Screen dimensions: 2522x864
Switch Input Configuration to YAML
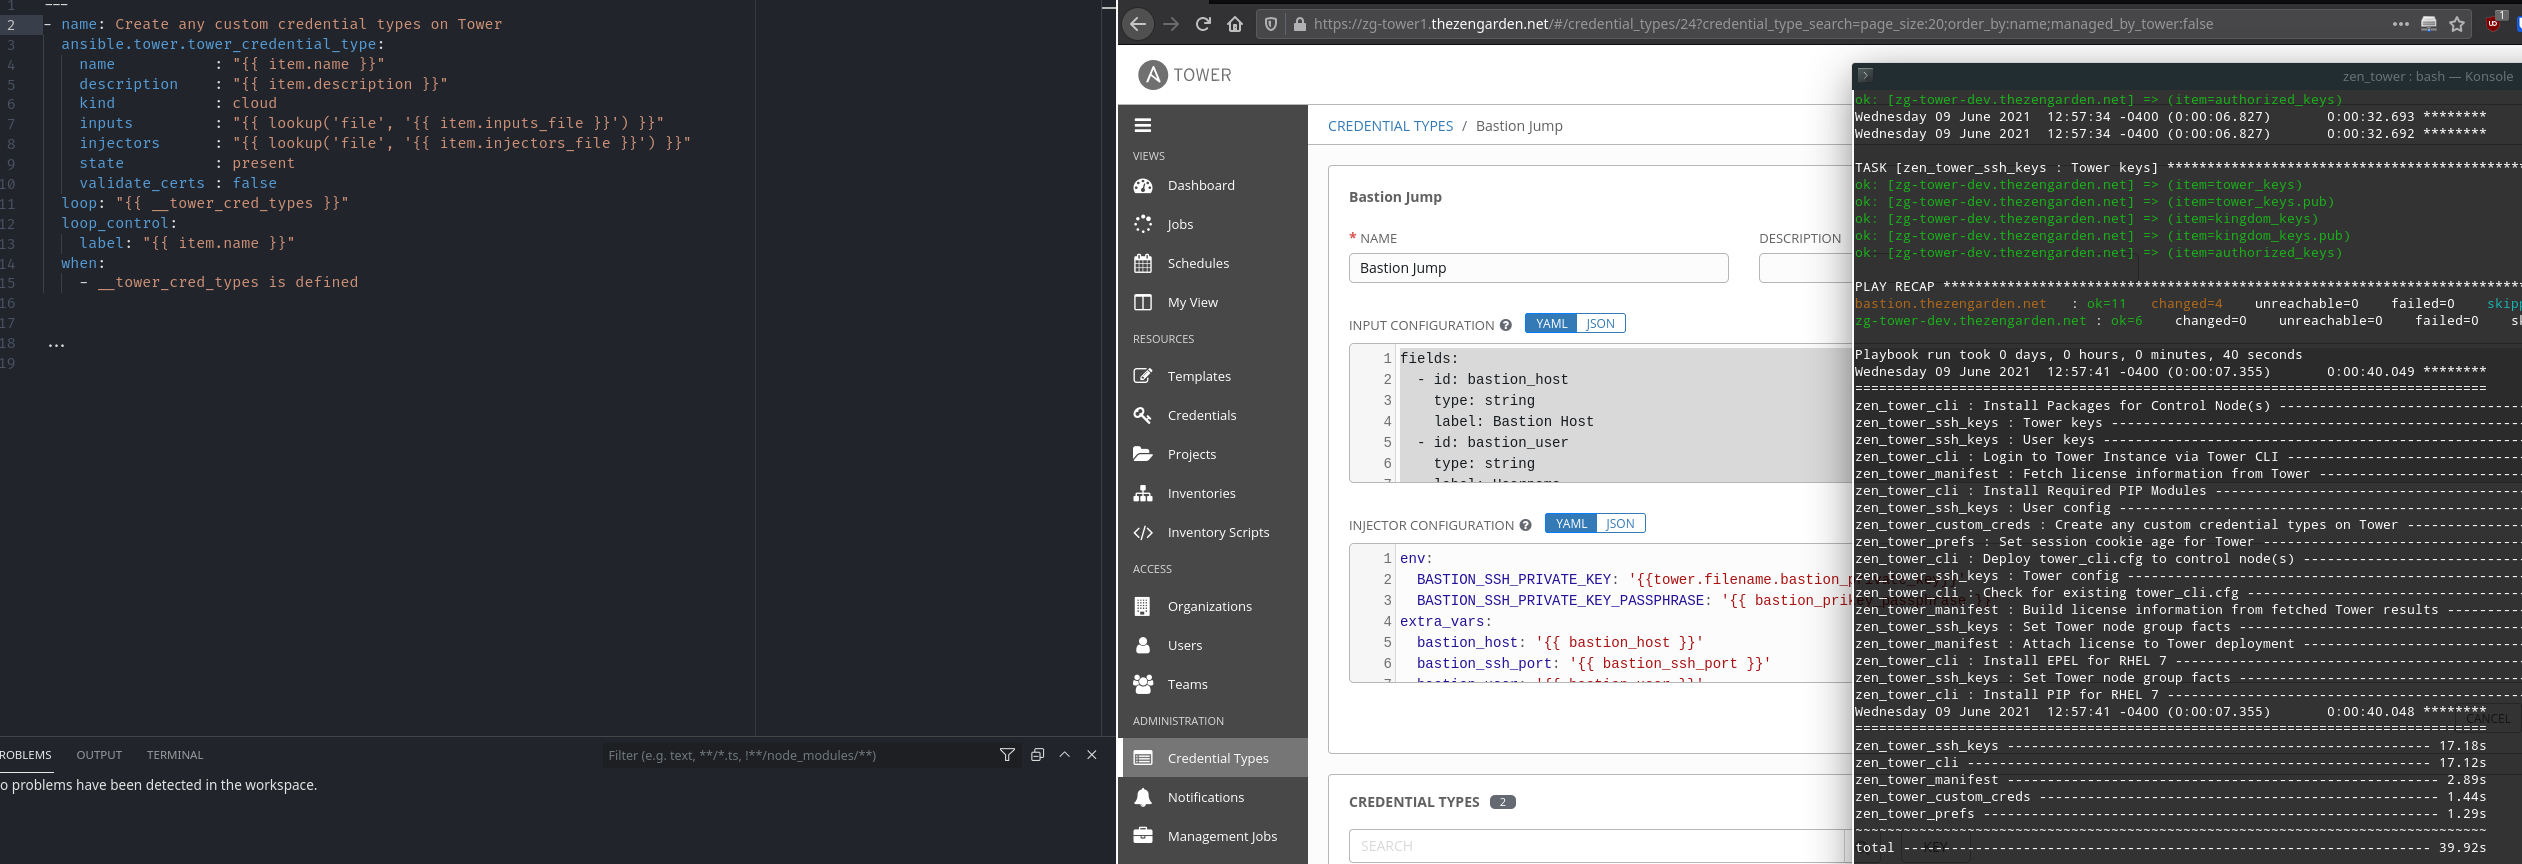pos(1551,323)
